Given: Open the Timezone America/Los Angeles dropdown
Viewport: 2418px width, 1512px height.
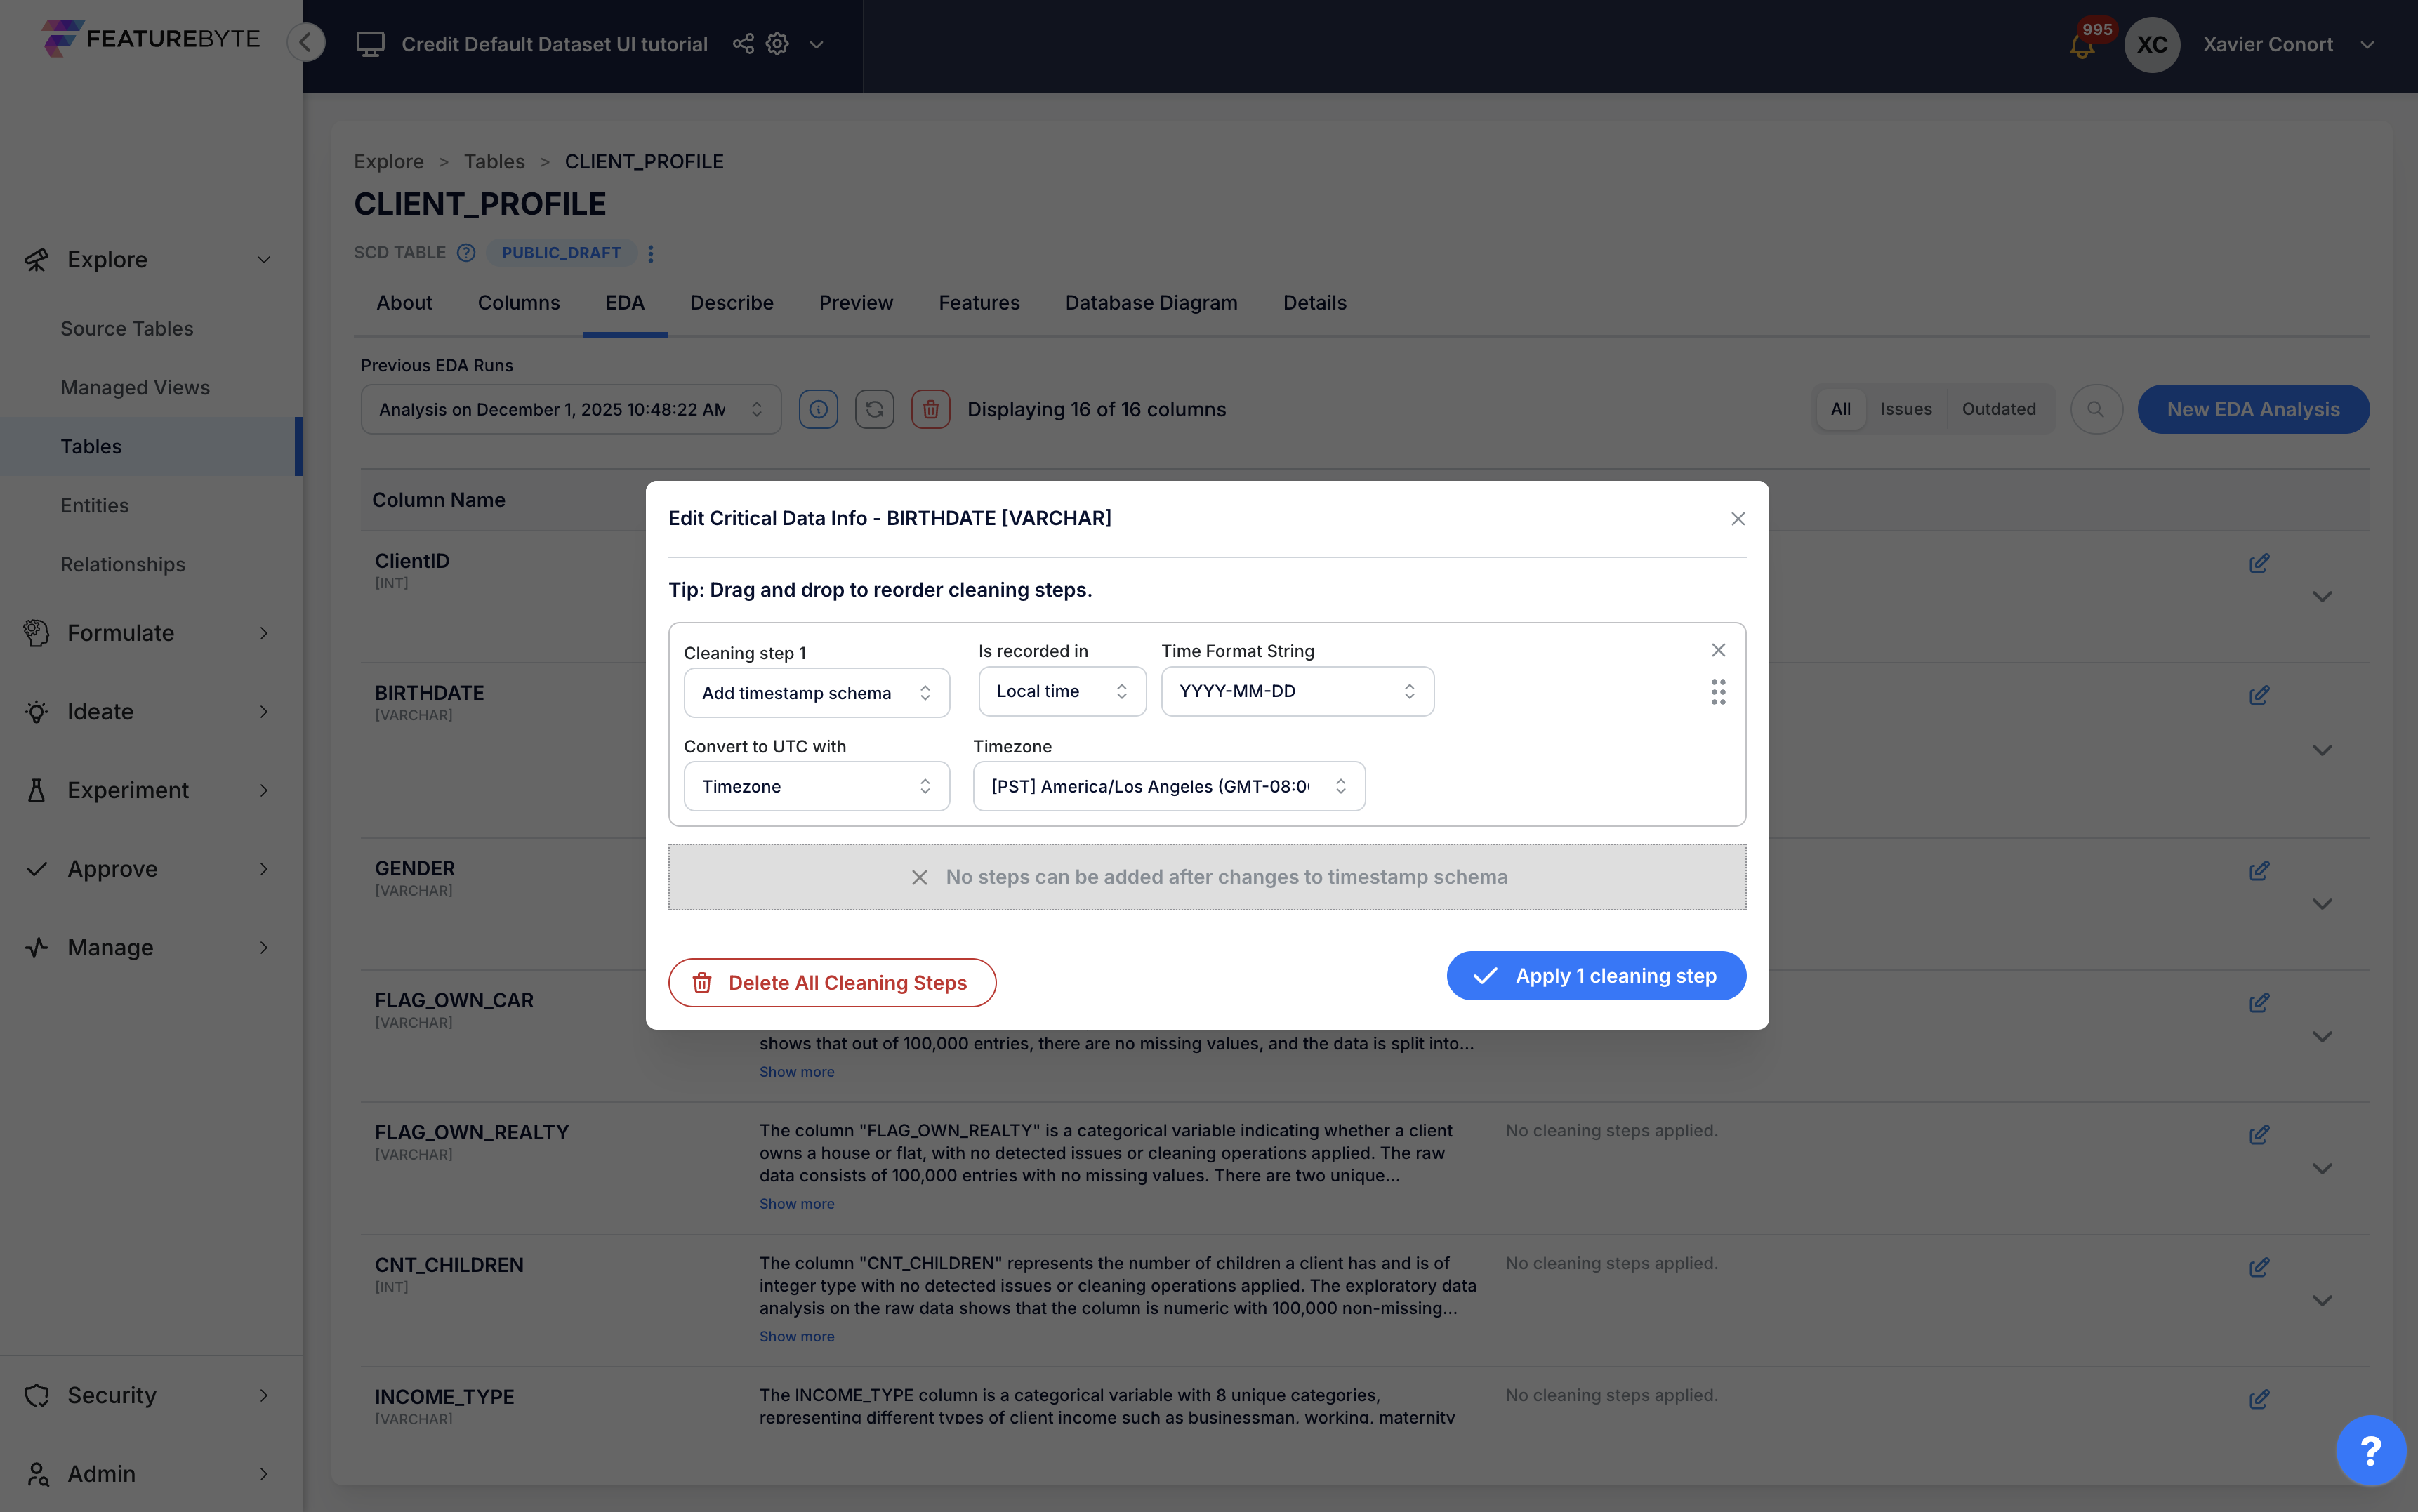Looking at the screenshot, I should click(1168, 786).
